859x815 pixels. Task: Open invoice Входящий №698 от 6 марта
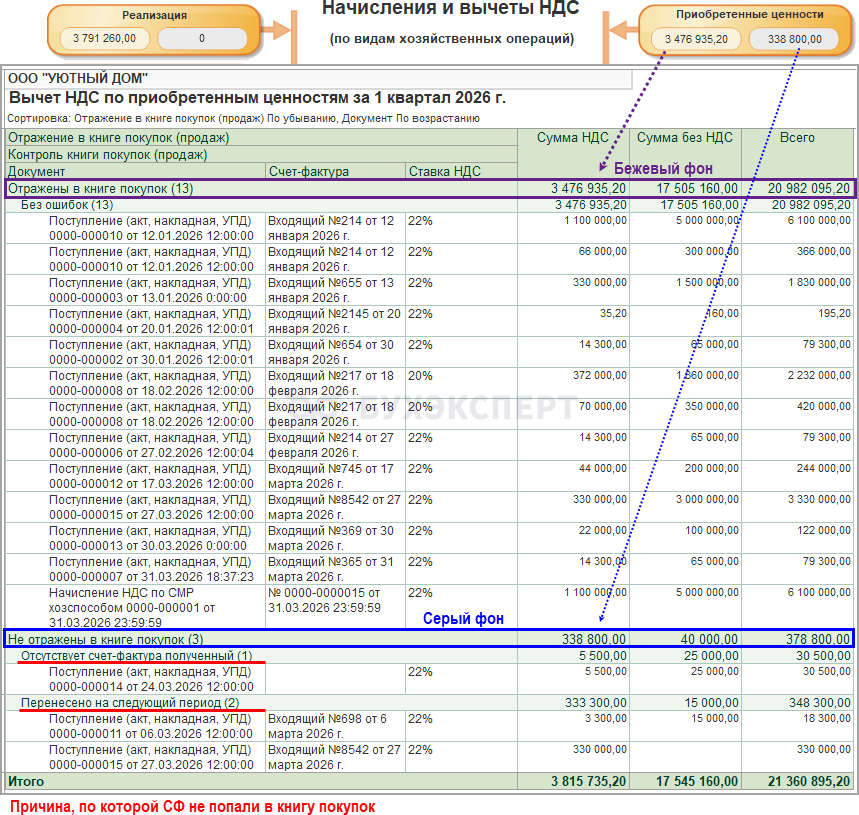click(x=328, y=726)
